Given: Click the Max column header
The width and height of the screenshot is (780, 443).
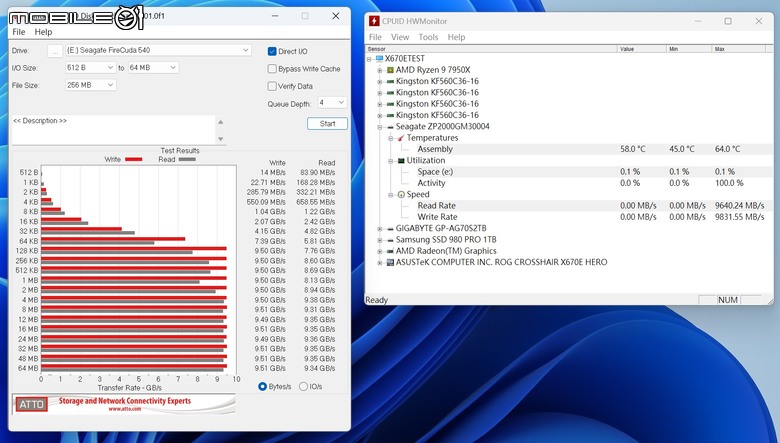Looking at the screenshot, I should 738,49.
